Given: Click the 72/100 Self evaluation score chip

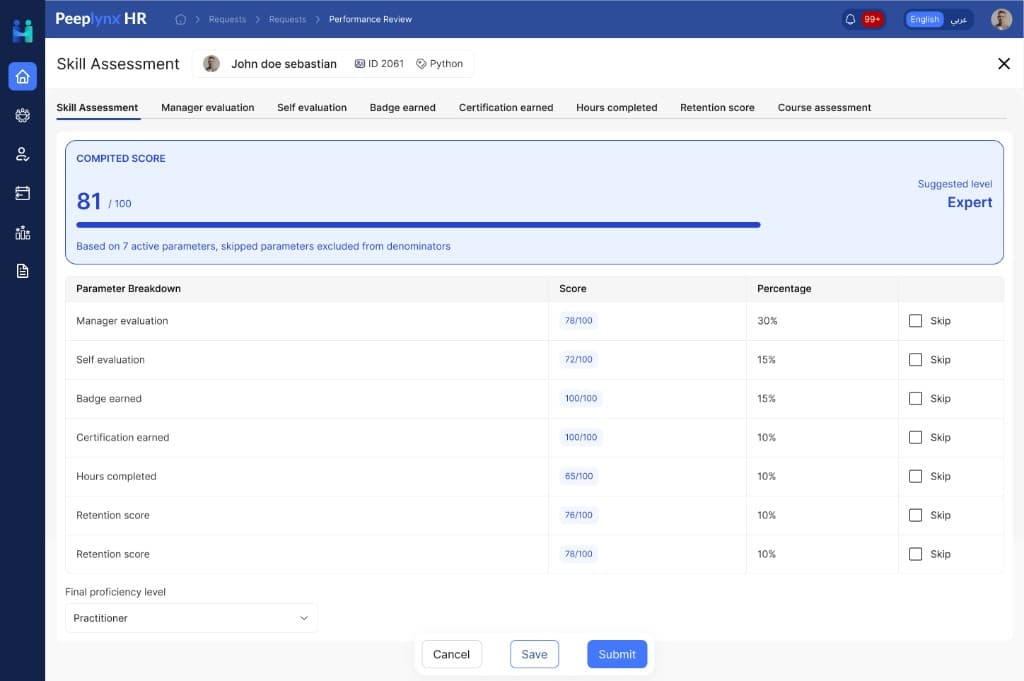Looking at the screenshot, I should coord(579,360).
